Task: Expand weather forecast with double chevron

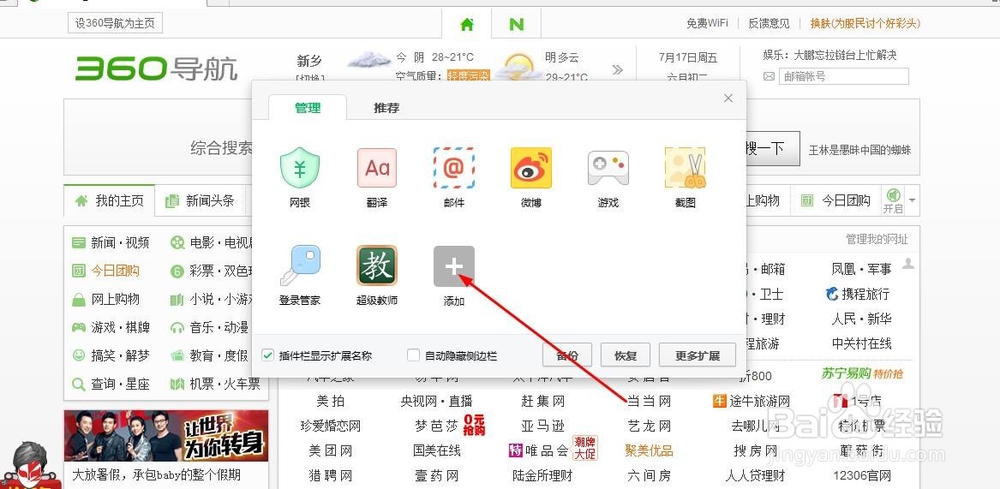Action: coord(617,69)
